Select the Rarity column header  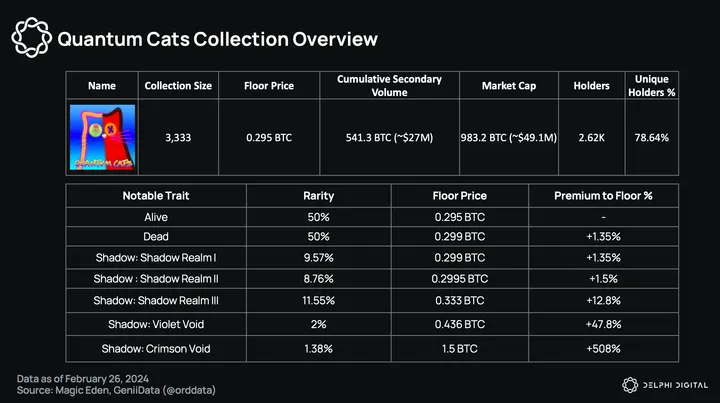click(x=319, y=195)
